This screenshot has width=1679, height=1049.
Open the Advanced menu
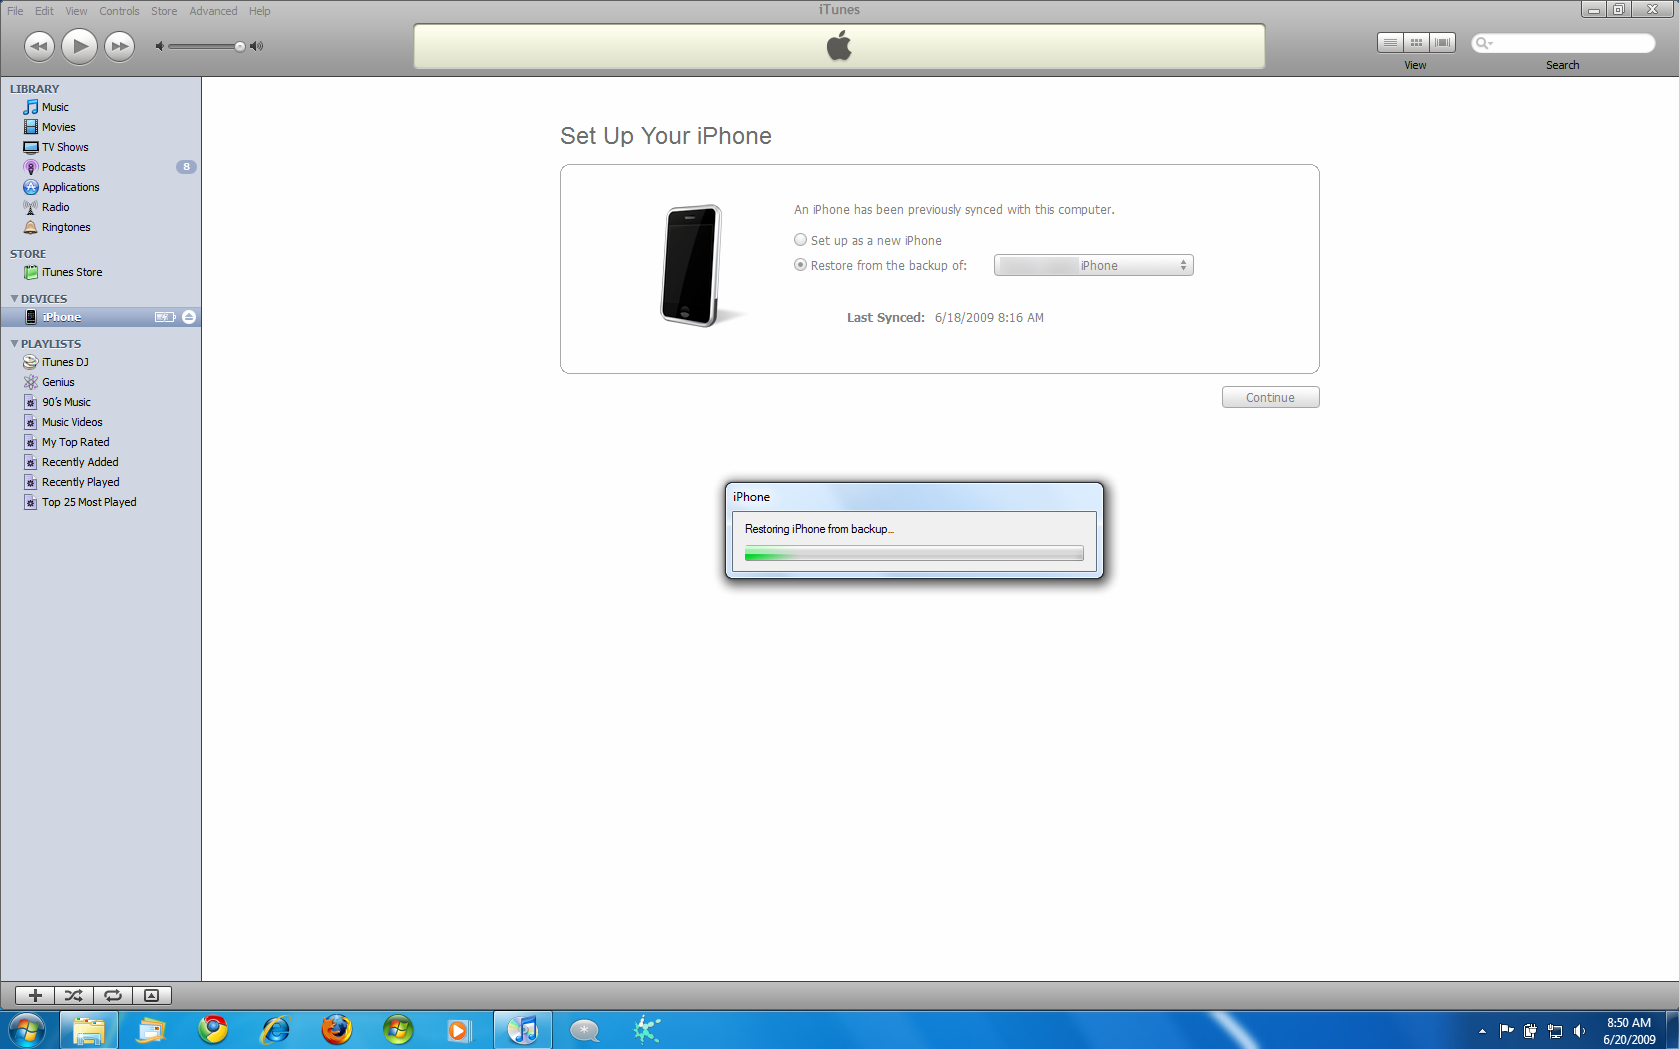(x=213, y=11)
